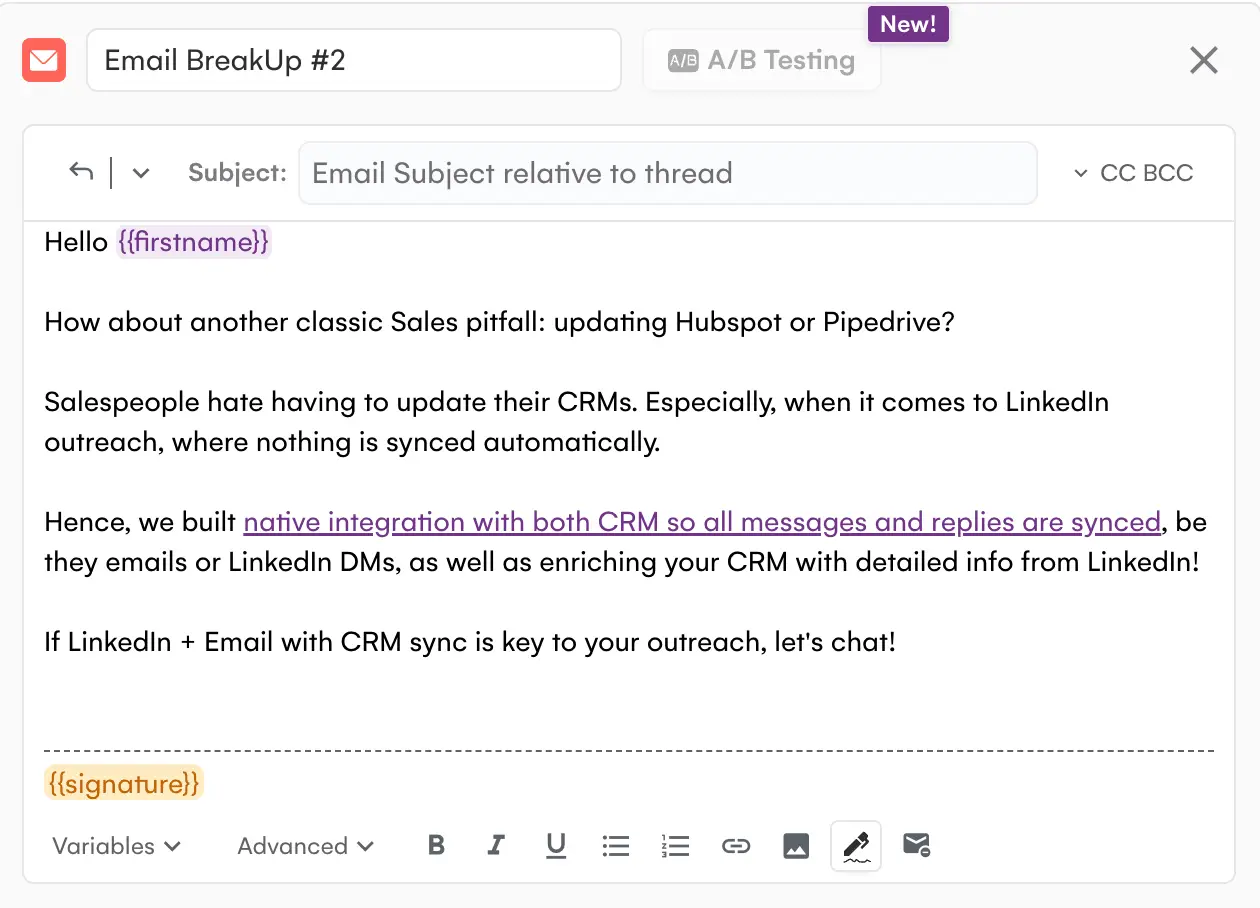The height and width of the screenshot is (908, 1260).
Task: Insert an image into the email body
Action: click(796, 845)
